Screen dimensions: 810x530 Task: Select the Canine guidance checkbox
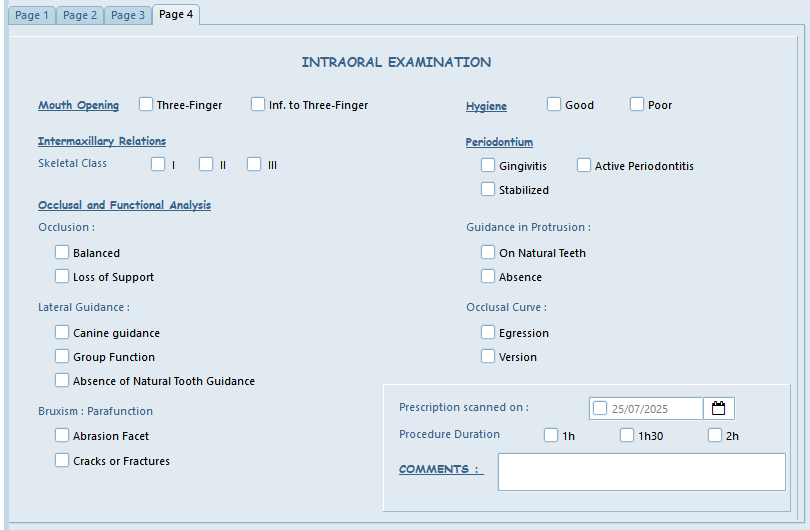tap(62, 332)
